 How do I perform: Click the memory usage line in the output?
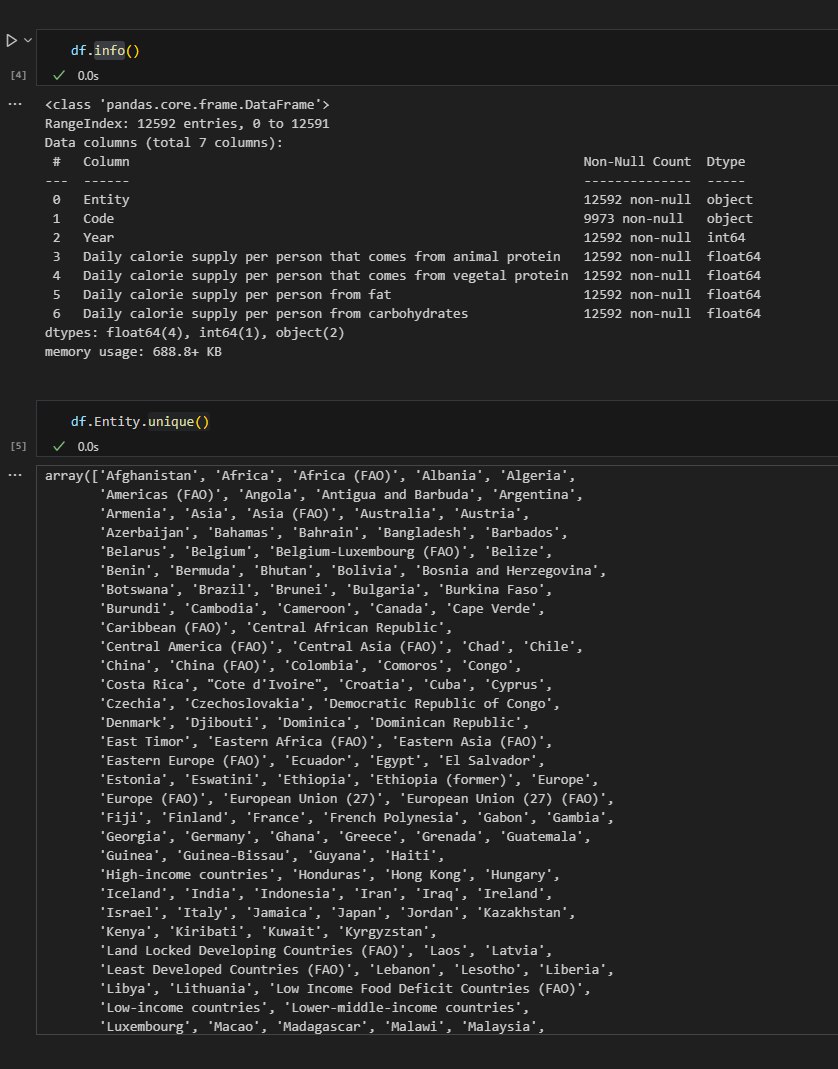click(132, 352)
